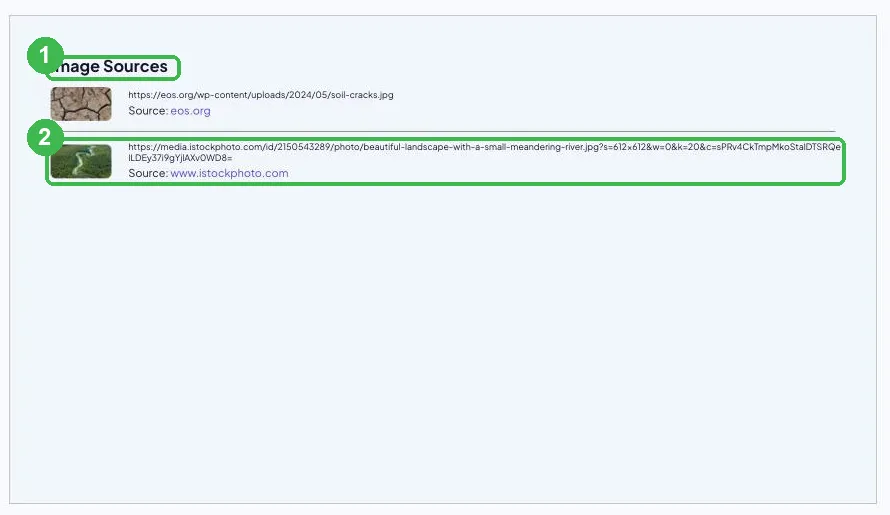
Task: Select the soil-cracks.jpg URL text
Action: tap(261, 95)
